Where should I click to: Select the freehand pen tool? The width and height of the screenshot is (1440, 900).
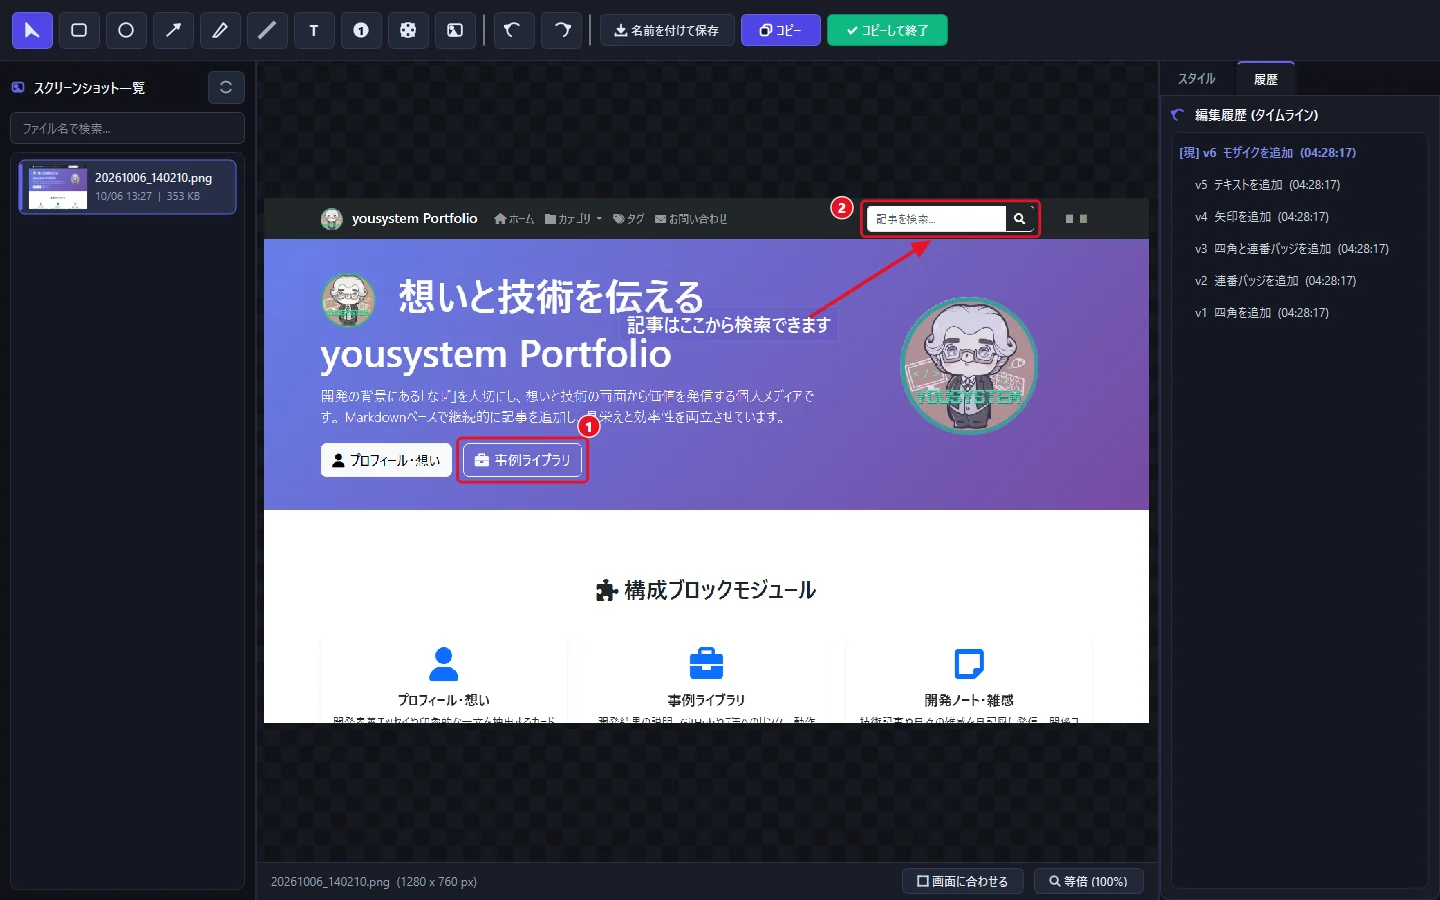(x=220, y=30)
